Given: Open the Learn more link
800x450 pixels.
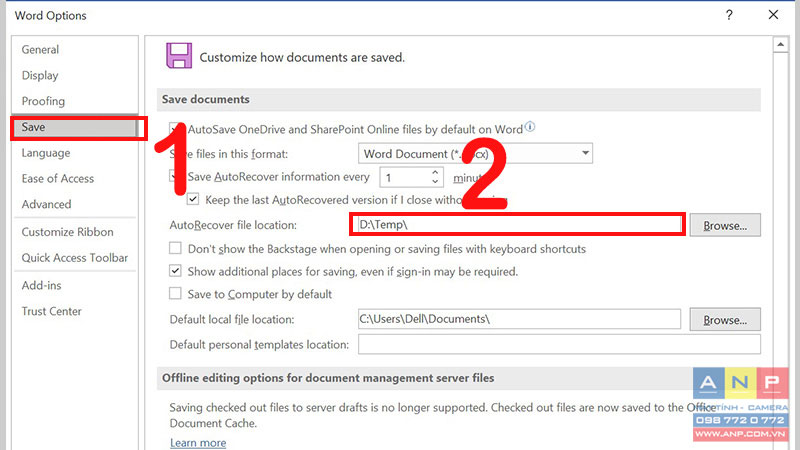Looking at the screenshot, I should (198, 442).
